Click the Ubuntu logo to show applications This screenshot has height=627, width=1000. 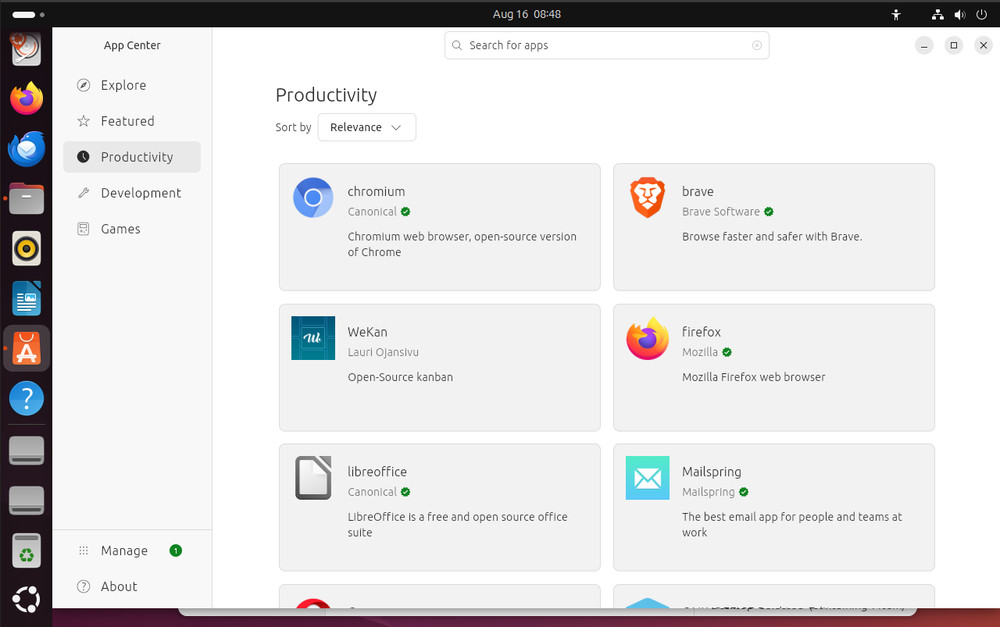tap(25, 599)
